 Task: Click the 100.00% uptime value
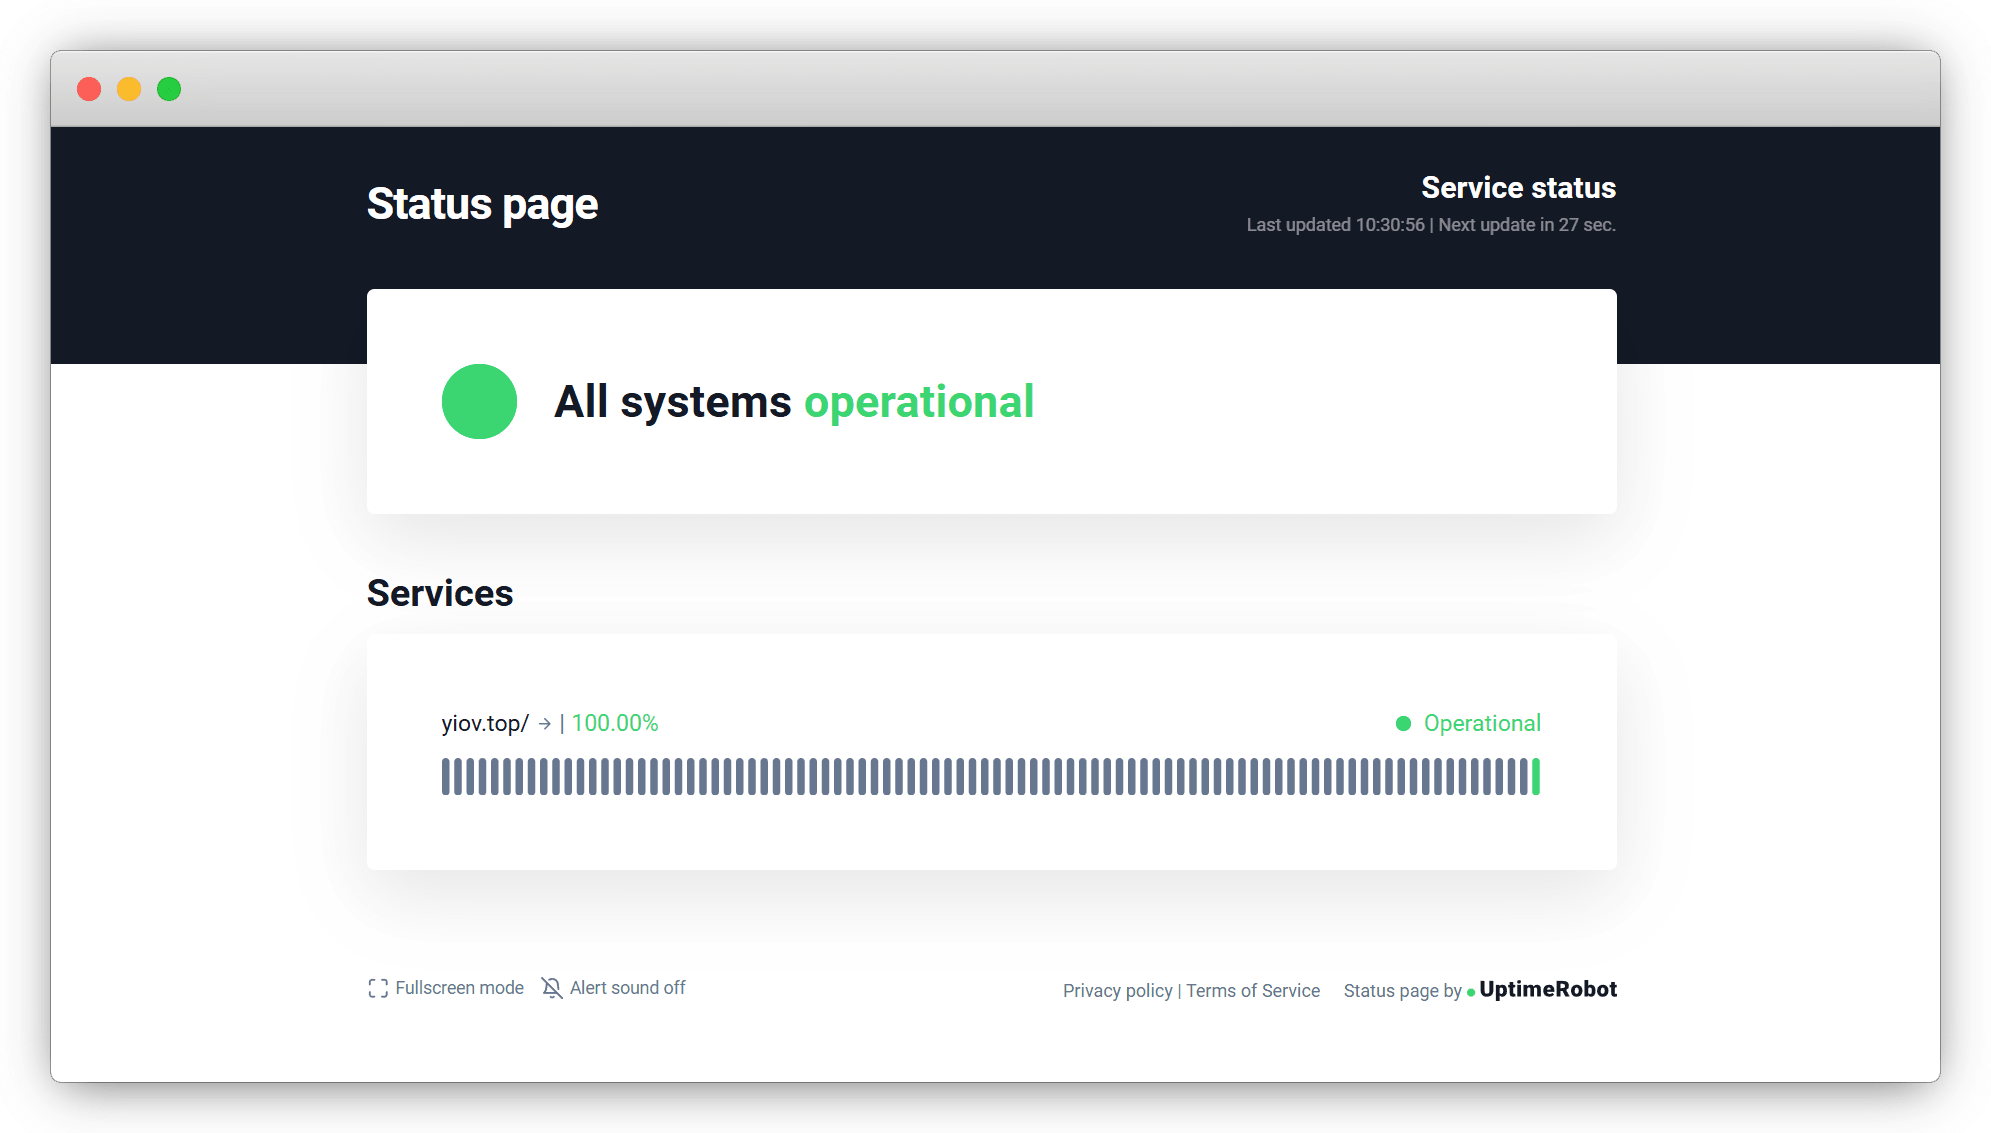point(615,723)
